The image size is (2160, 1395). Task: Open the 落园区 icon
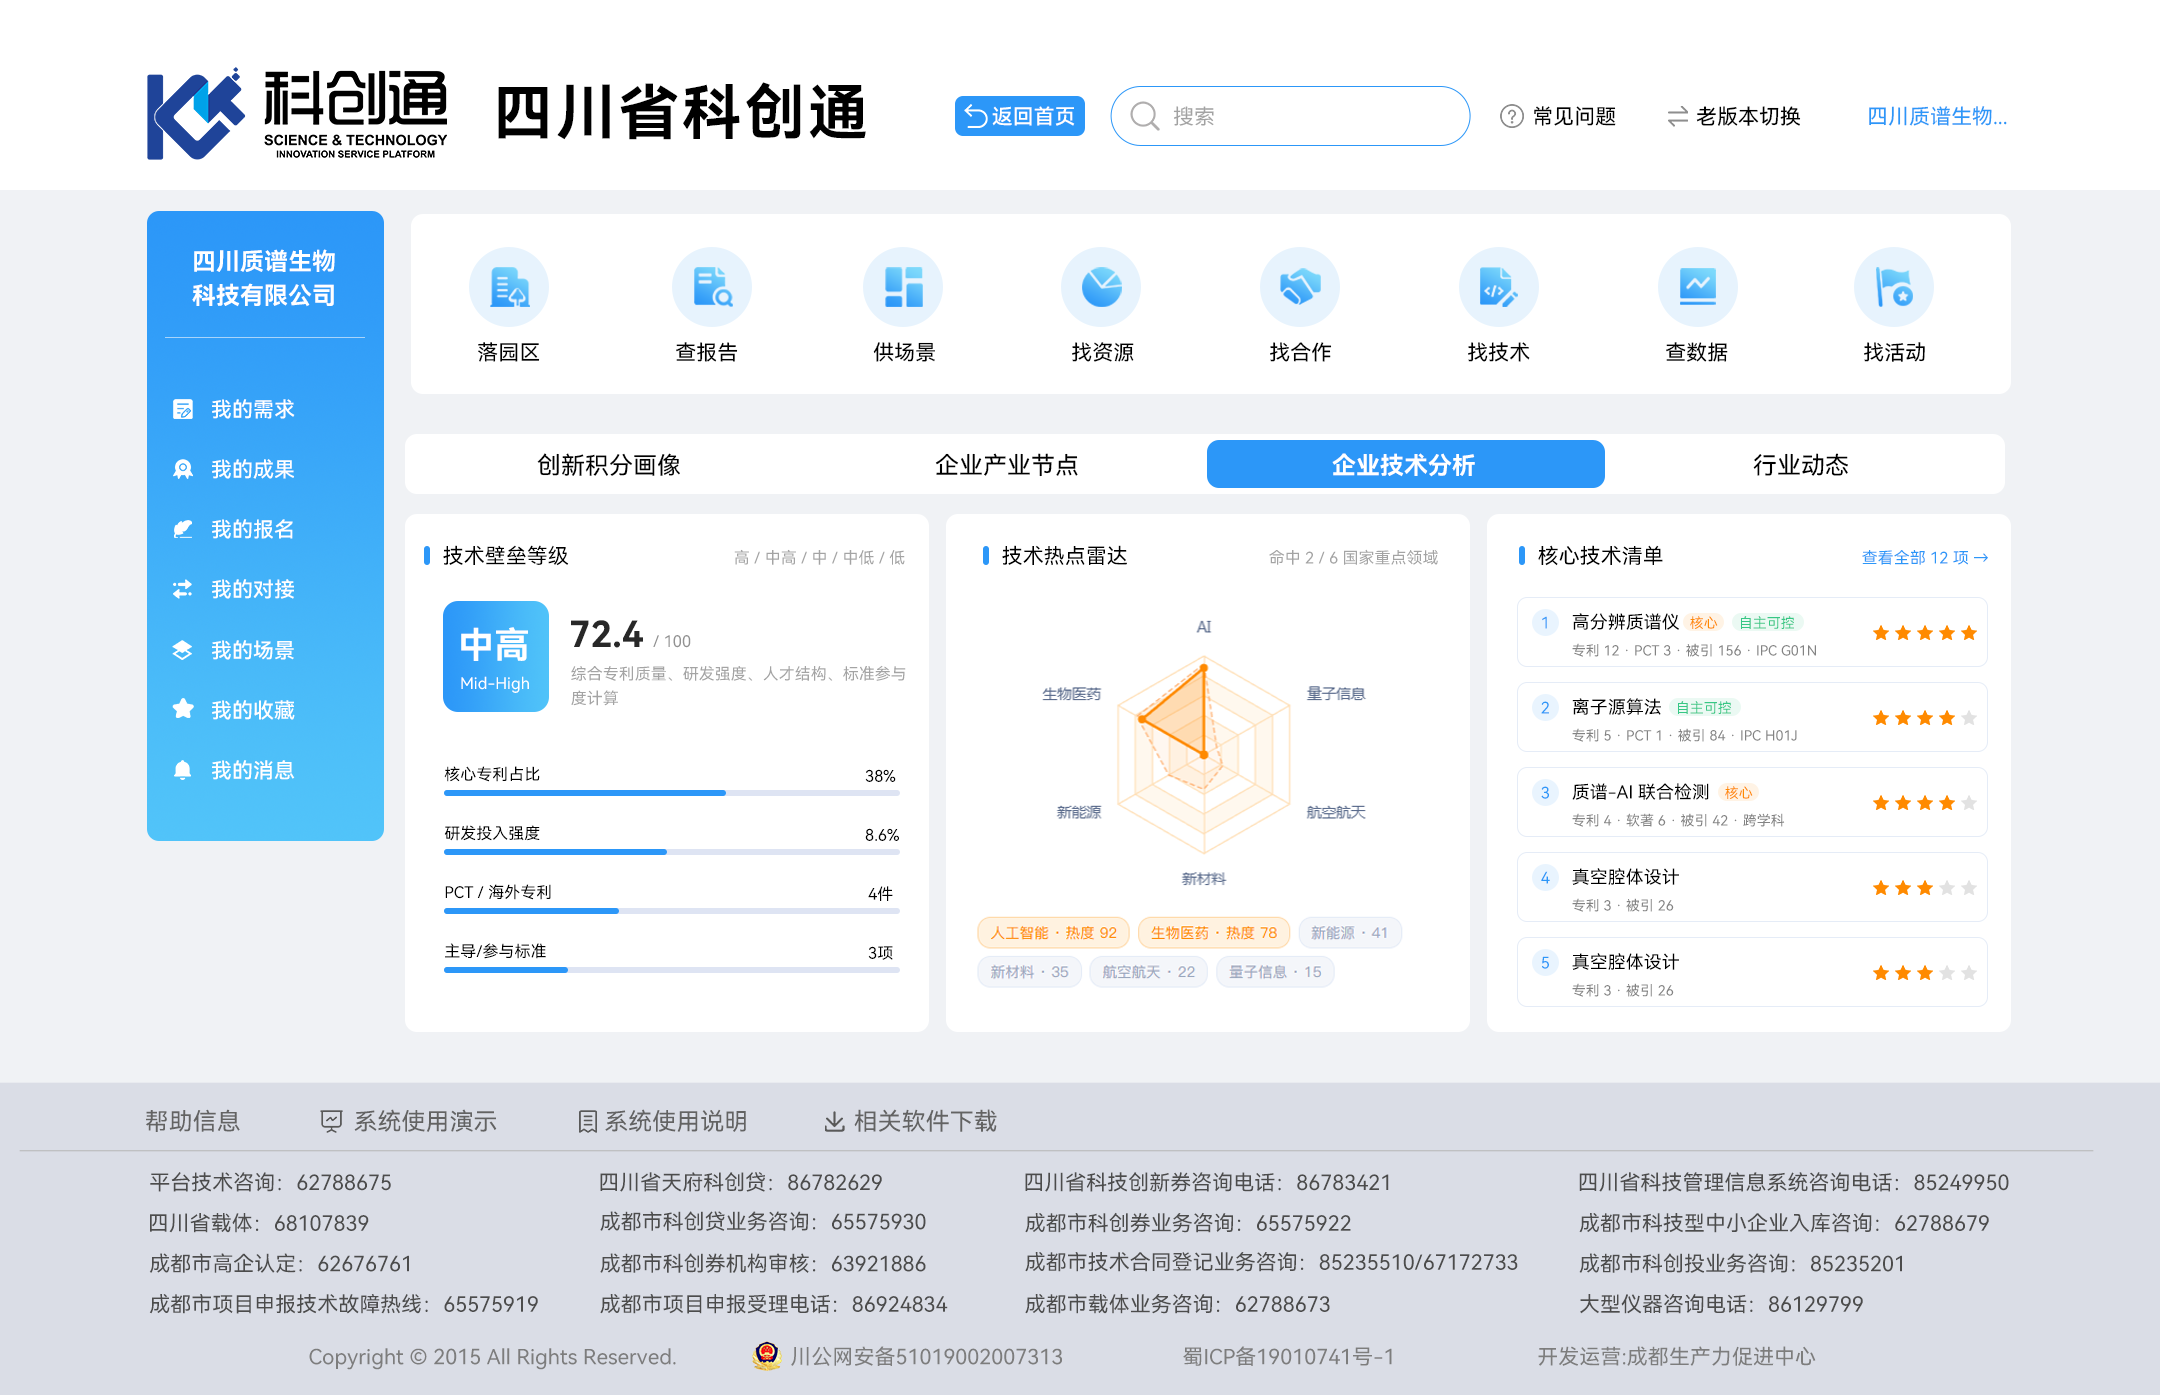point(509,287)
